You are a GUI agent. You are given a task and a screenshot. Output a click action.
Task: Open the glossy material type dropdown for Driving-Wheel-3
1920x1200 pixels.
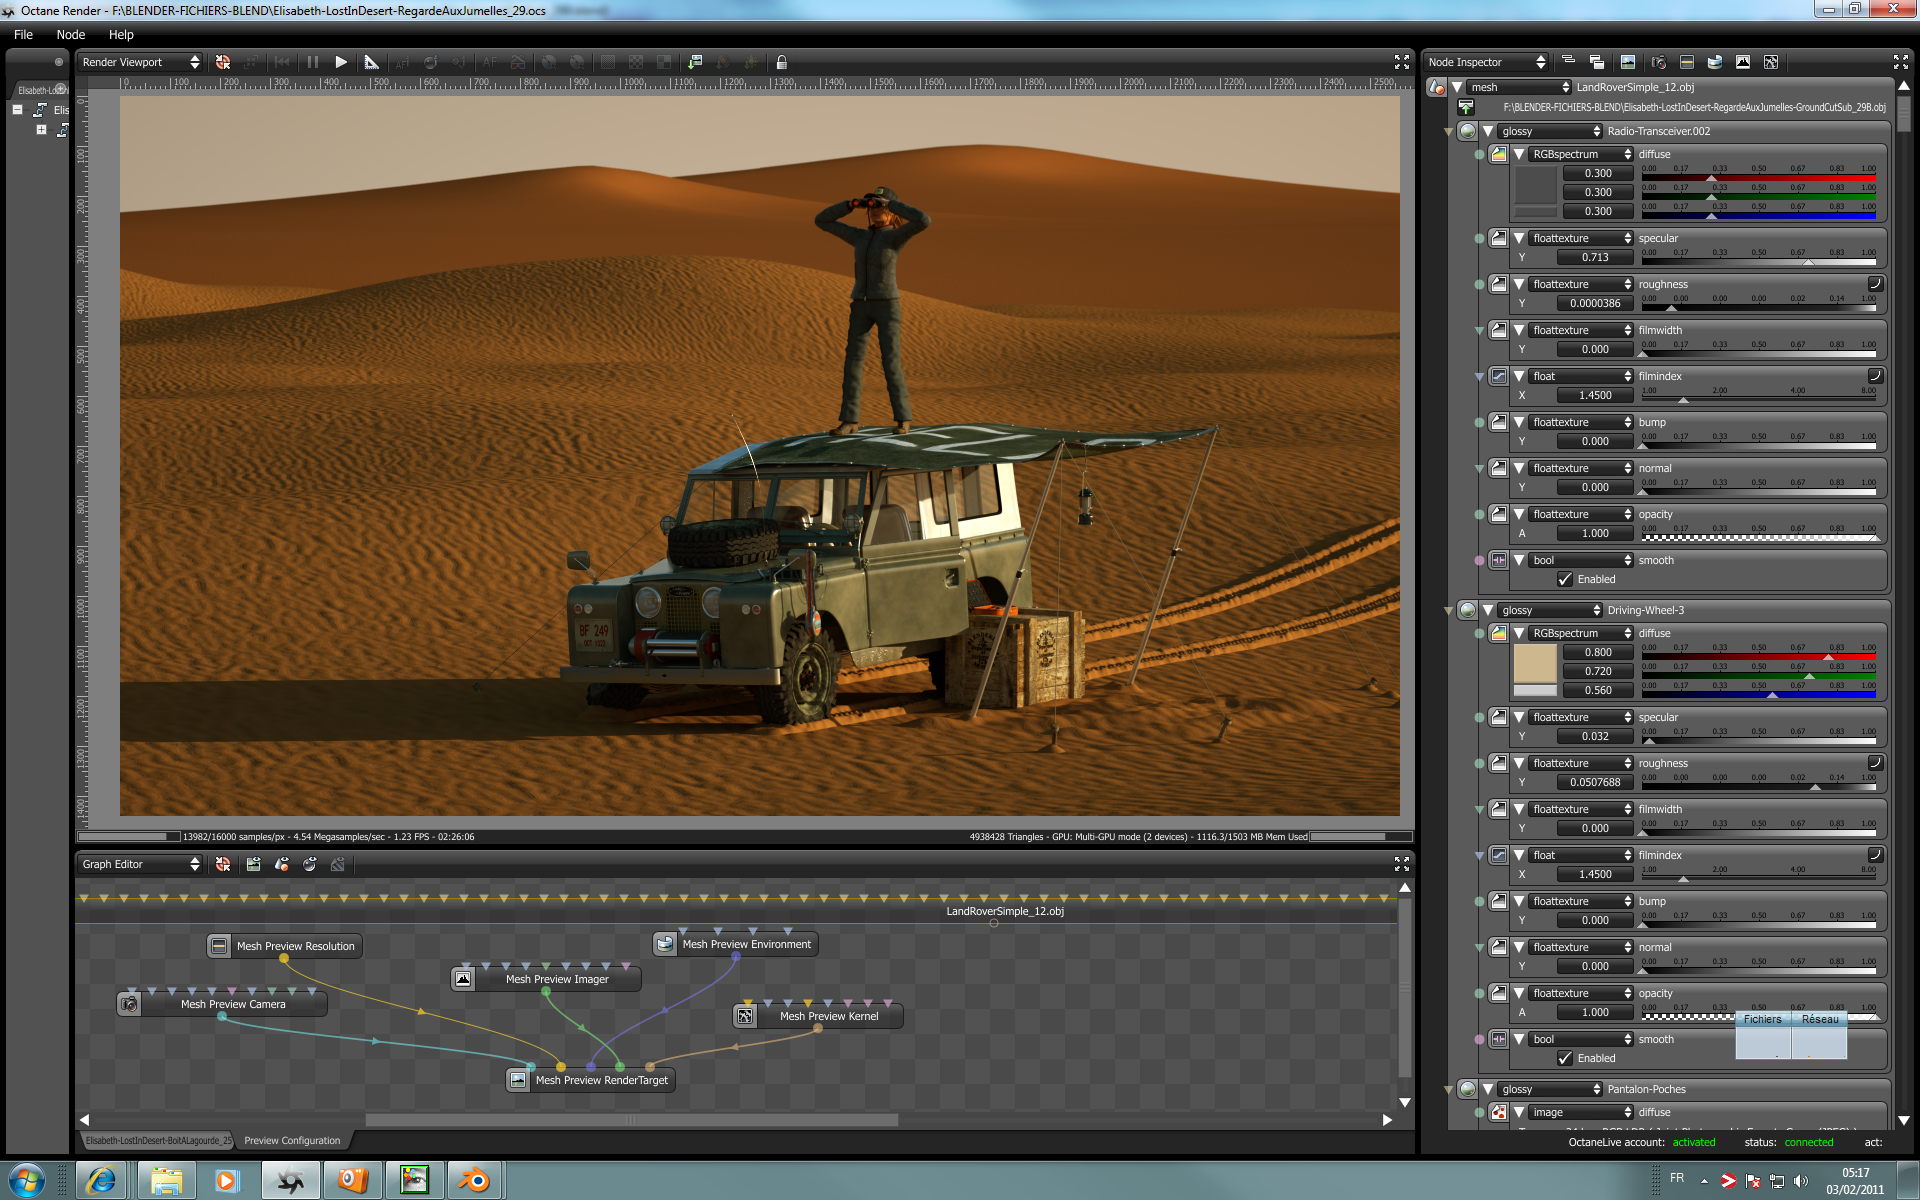(x=1550, y=610)
